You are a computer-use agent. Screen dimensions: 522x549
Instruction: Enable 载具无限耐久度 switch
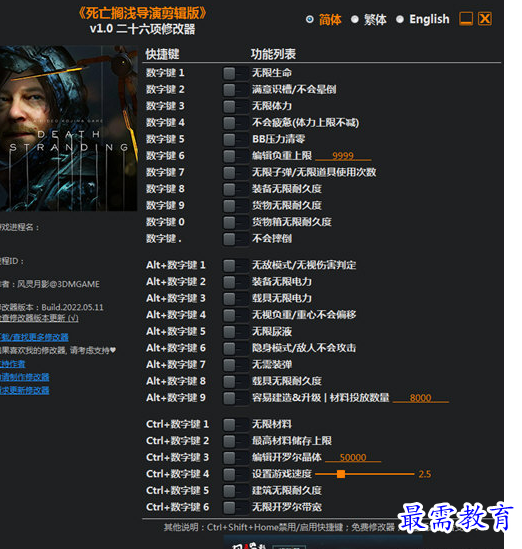point(235,381)
